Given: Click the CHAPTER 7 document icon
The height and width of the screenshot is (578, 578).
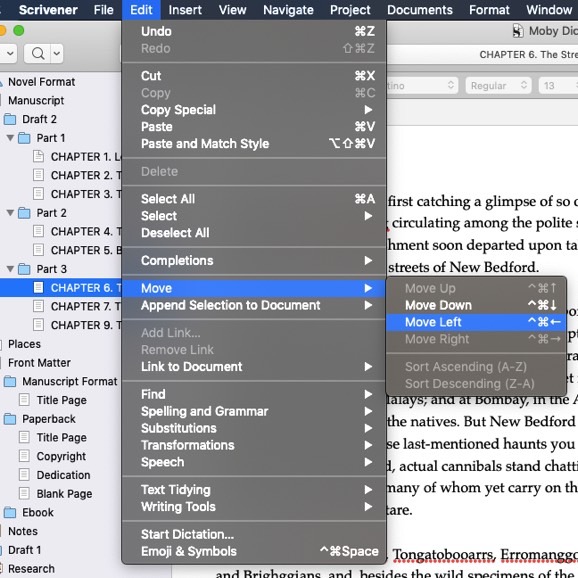Looking at the screenshot, I should (x=38, y=306).
